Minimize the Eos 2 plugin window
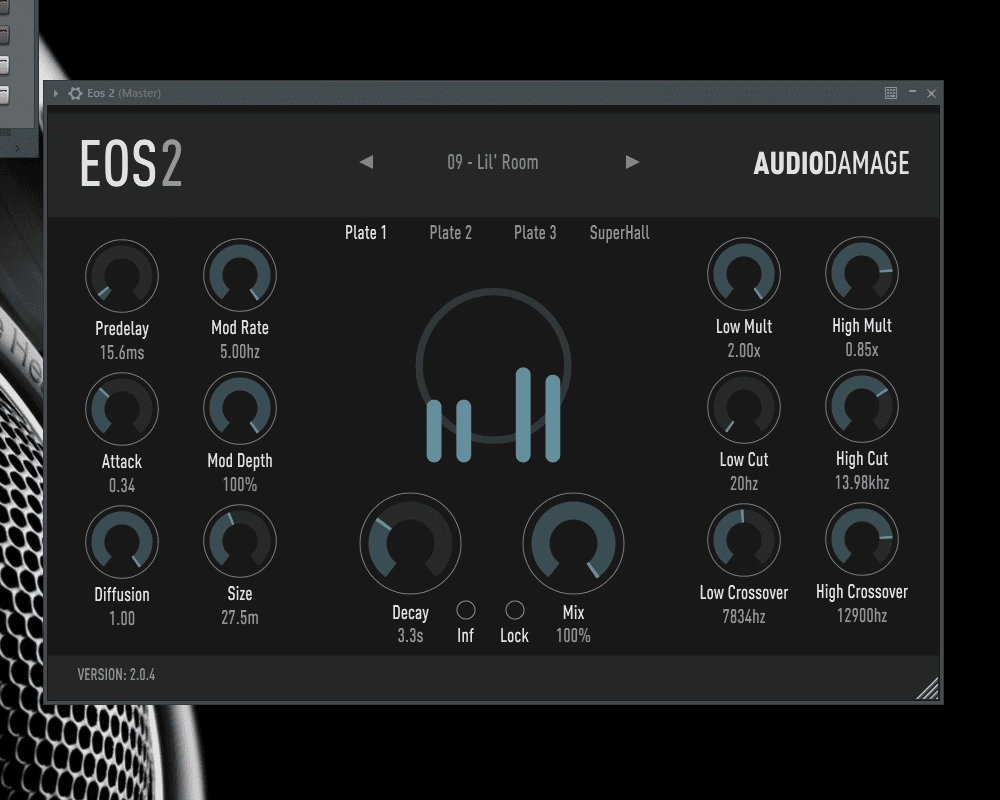Image resolution: width=1000 pixels, height=800 pixels. (x=913, y=93)
